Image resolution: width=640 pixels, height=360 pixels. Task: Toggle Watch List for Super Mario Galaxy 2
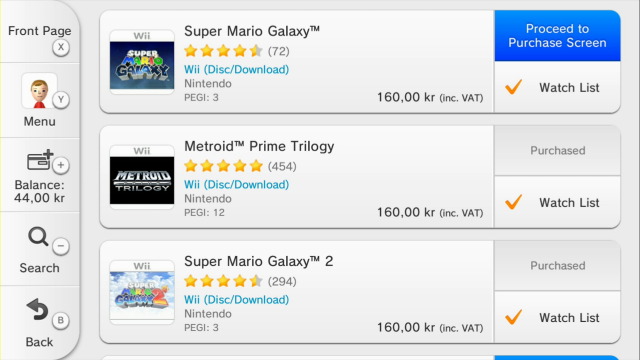(557, 317)
